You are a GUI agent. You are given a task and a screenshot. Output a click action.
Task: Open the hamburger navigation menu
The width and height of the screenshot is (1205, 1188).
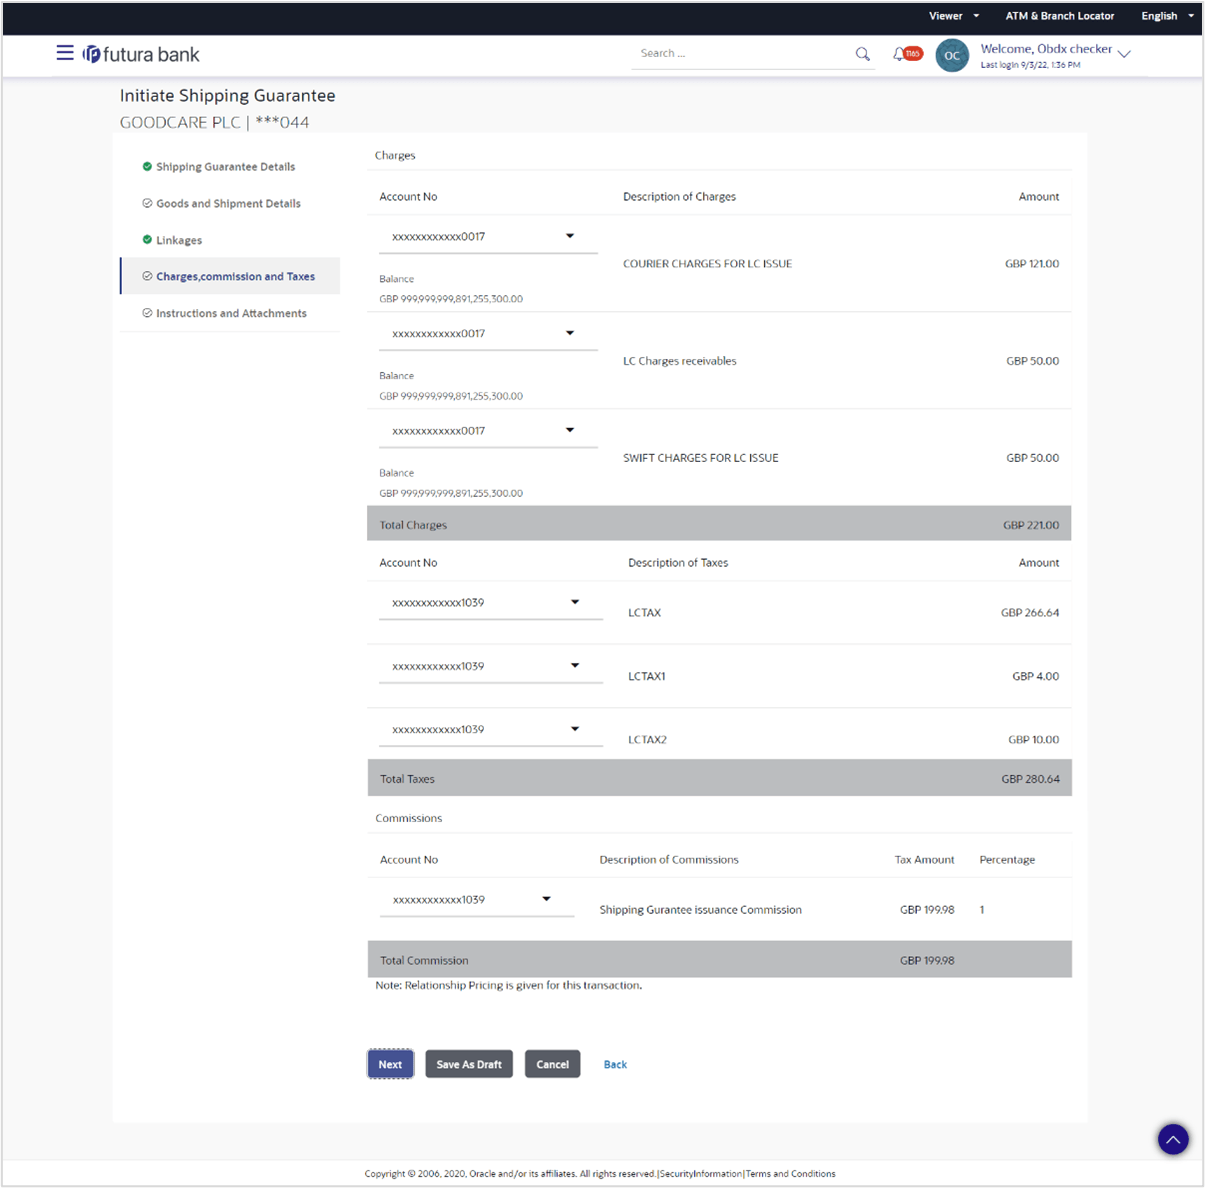click(x=64, y=53)
